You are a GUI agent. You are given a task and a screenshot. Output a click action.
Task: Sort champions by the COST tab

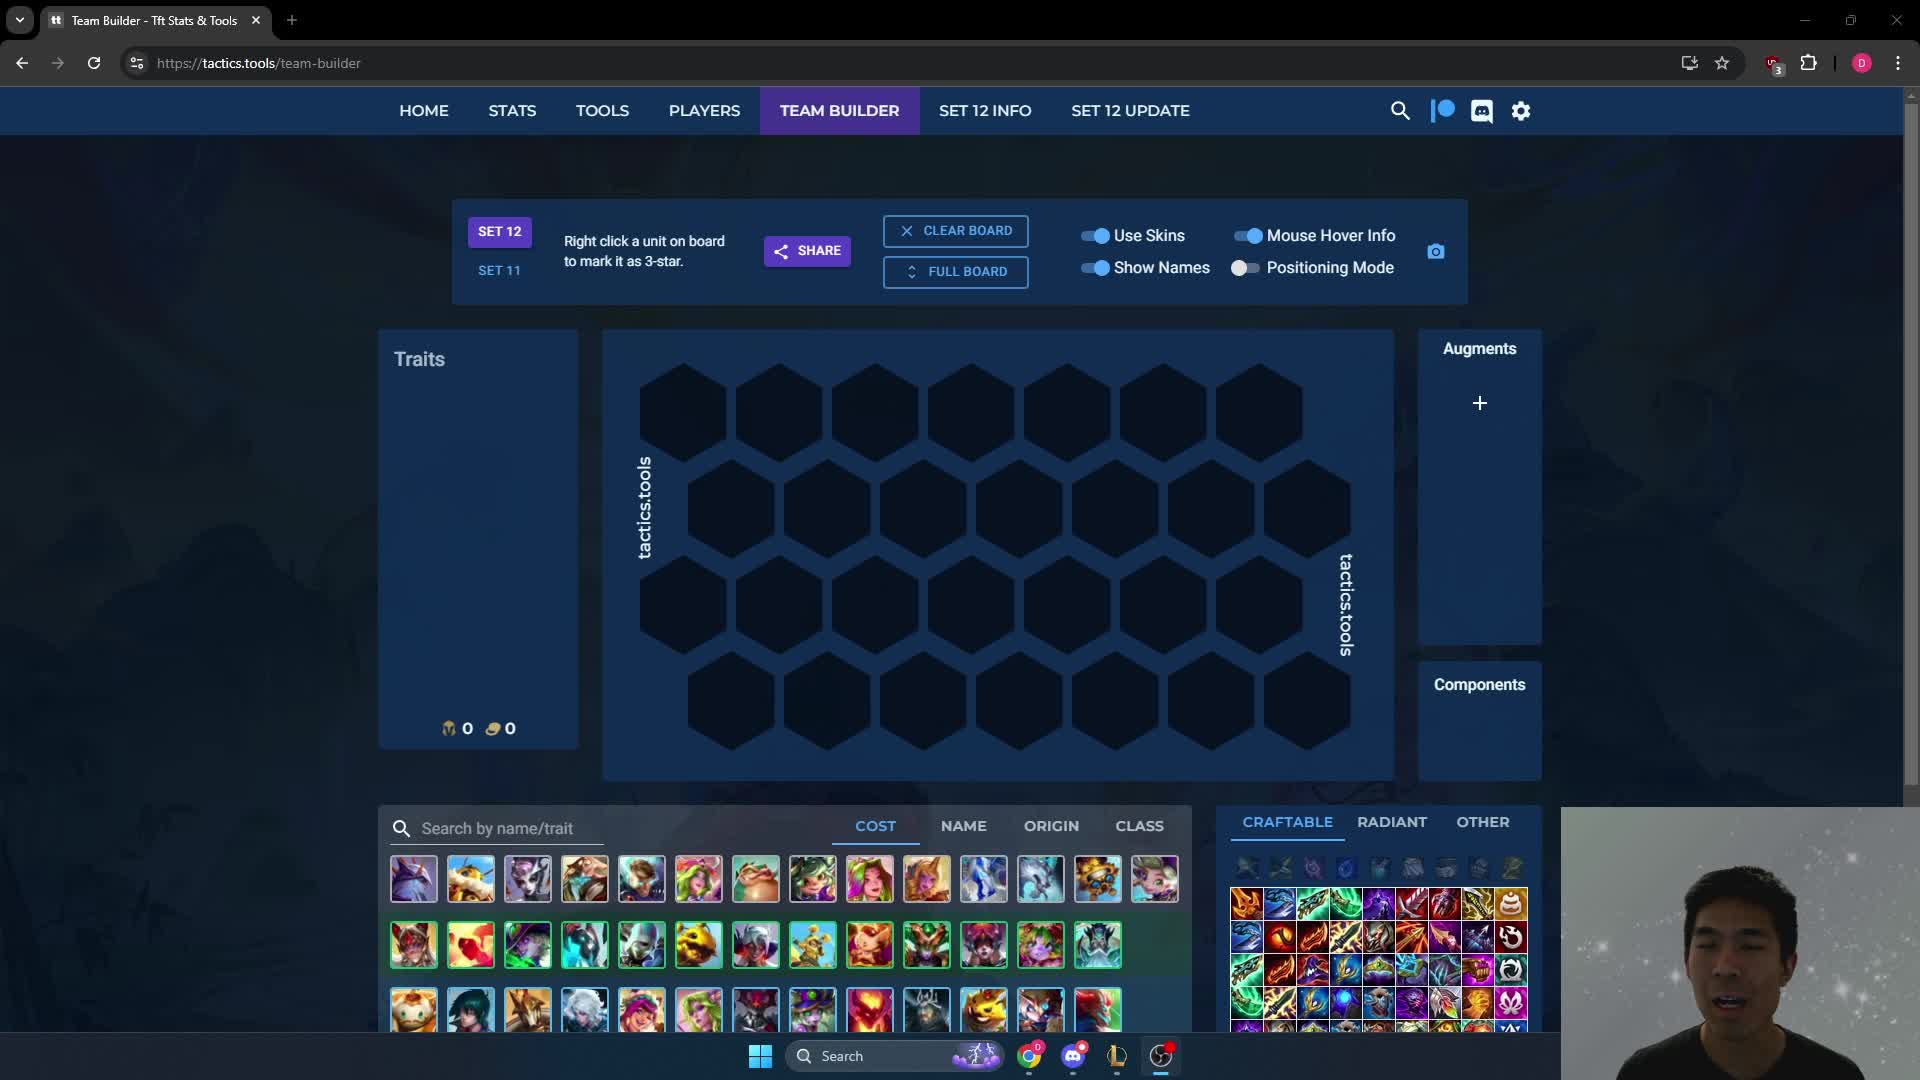[875, 826]
